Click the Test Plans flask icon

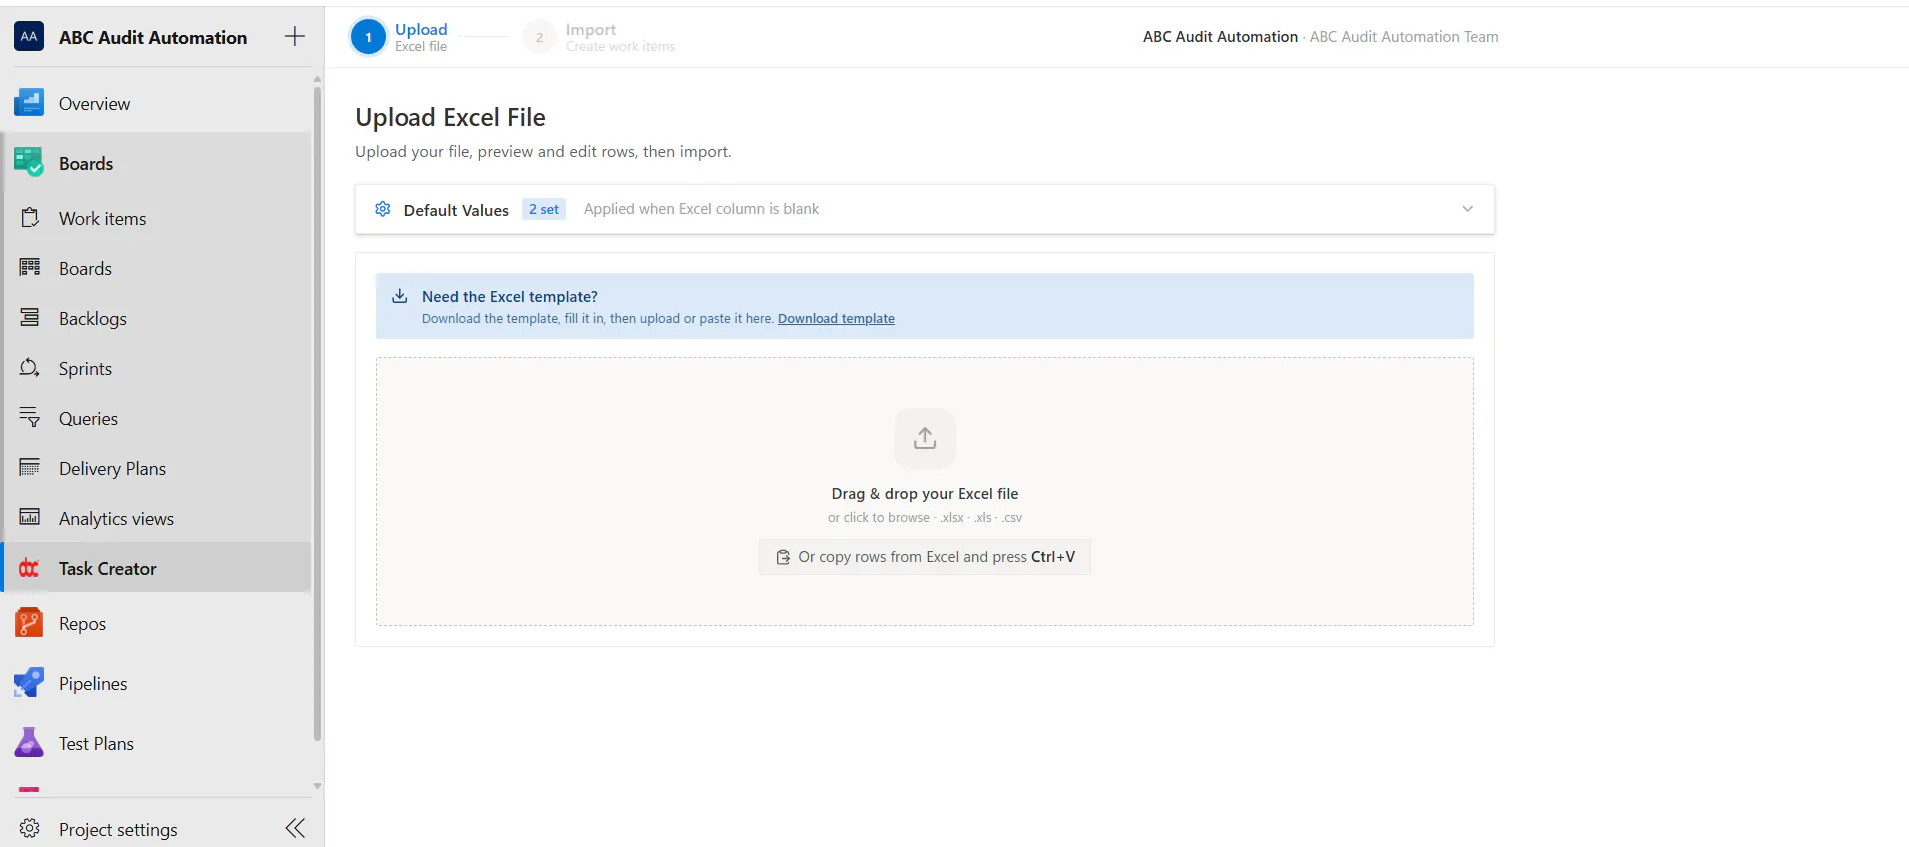tap(29, 742)
